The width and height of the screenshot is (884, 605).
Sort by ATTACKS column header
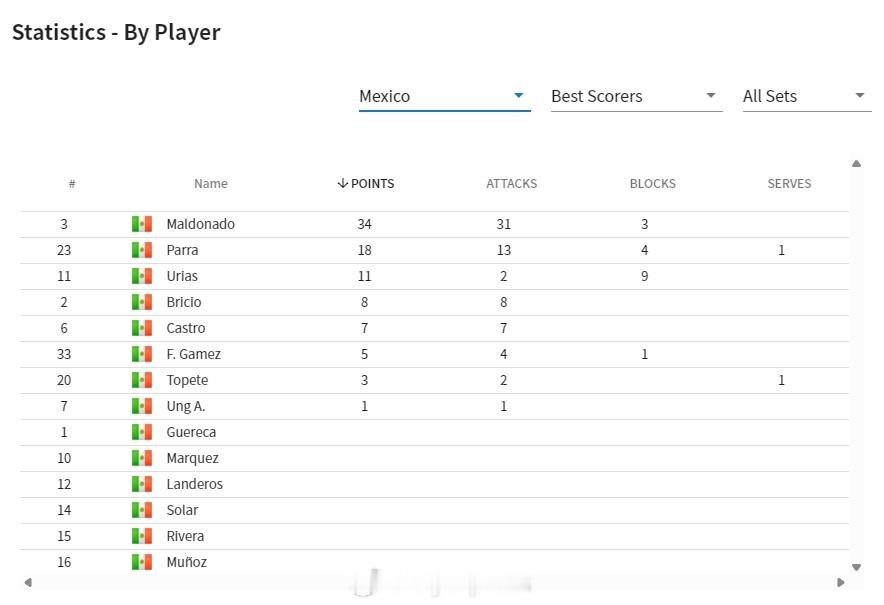pos(511,184)
